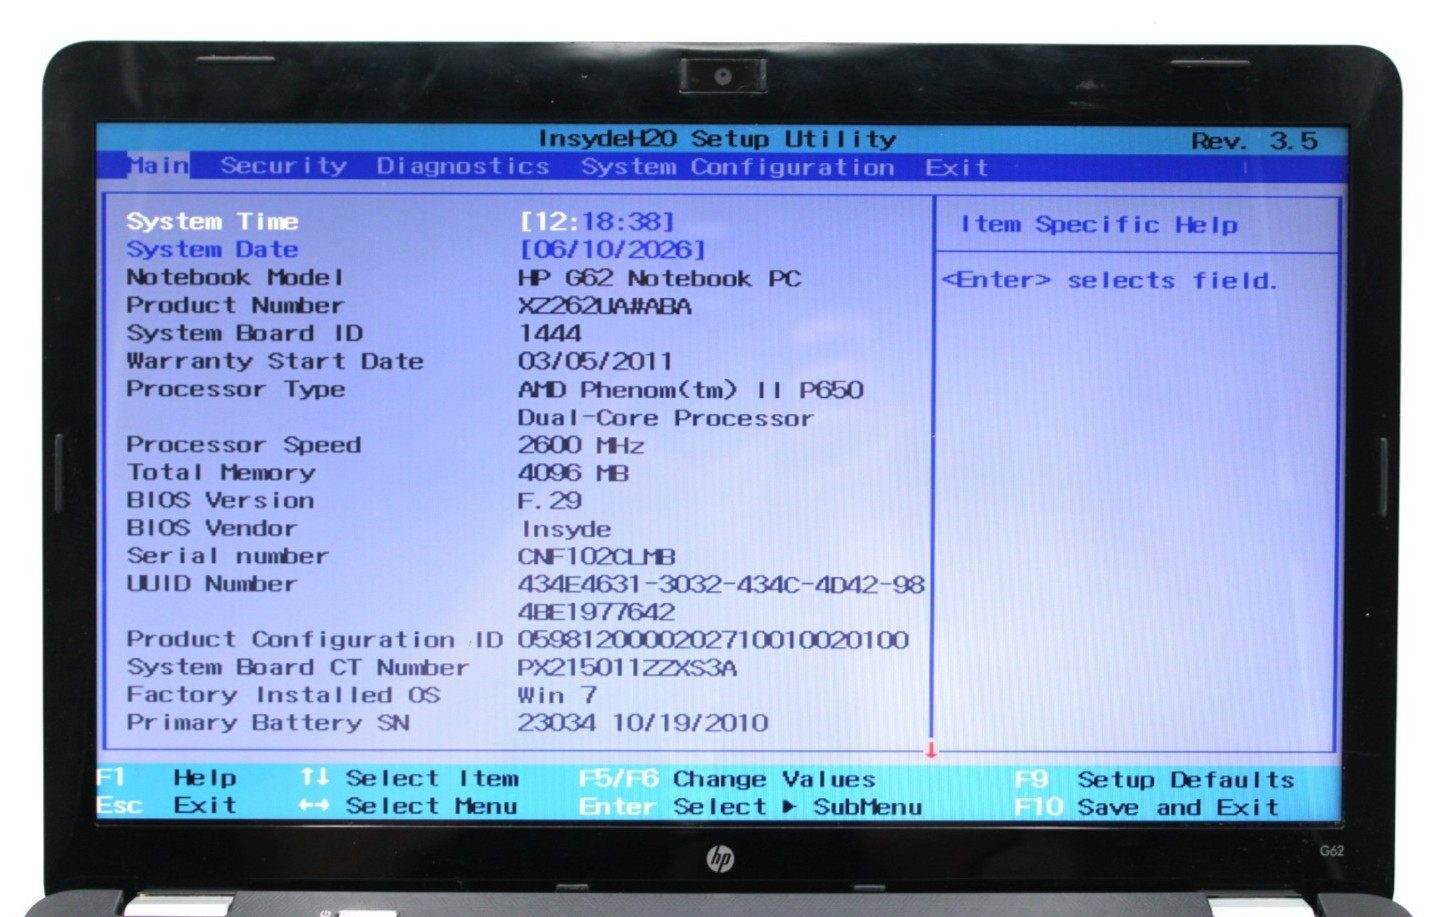The image size is (1445, 917).
Task: Click the Processor Type label
Action: point(235,389)
